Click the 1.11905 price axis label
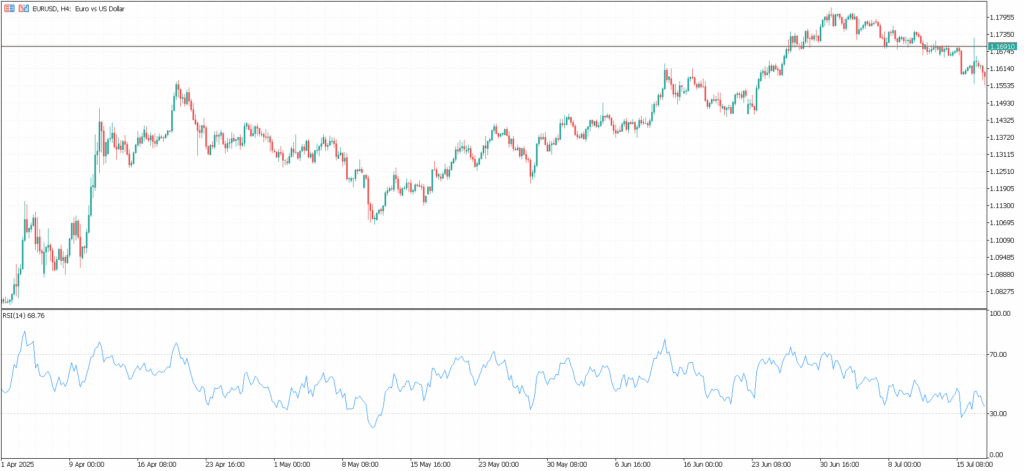Viewport: 1024px width, 471px height. coord(1002,189)
